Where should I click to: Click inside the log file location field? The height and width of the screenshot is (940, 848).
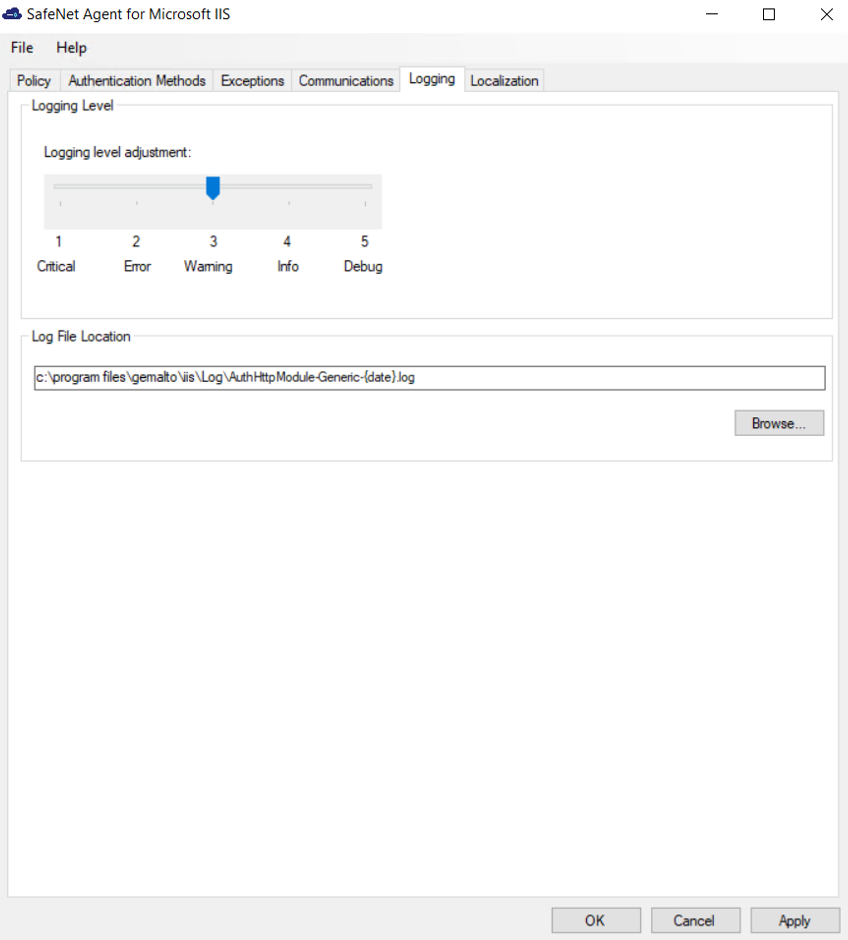point(429,377)
